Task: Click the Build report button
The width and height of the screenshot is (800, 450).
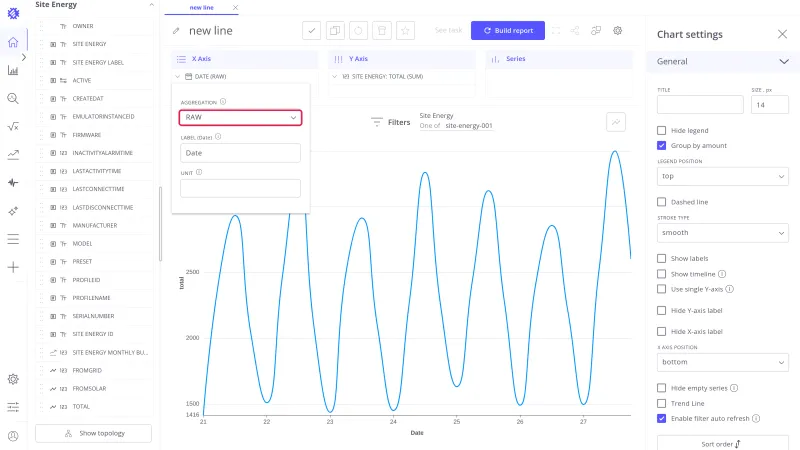Action: [x=508, y=31]
